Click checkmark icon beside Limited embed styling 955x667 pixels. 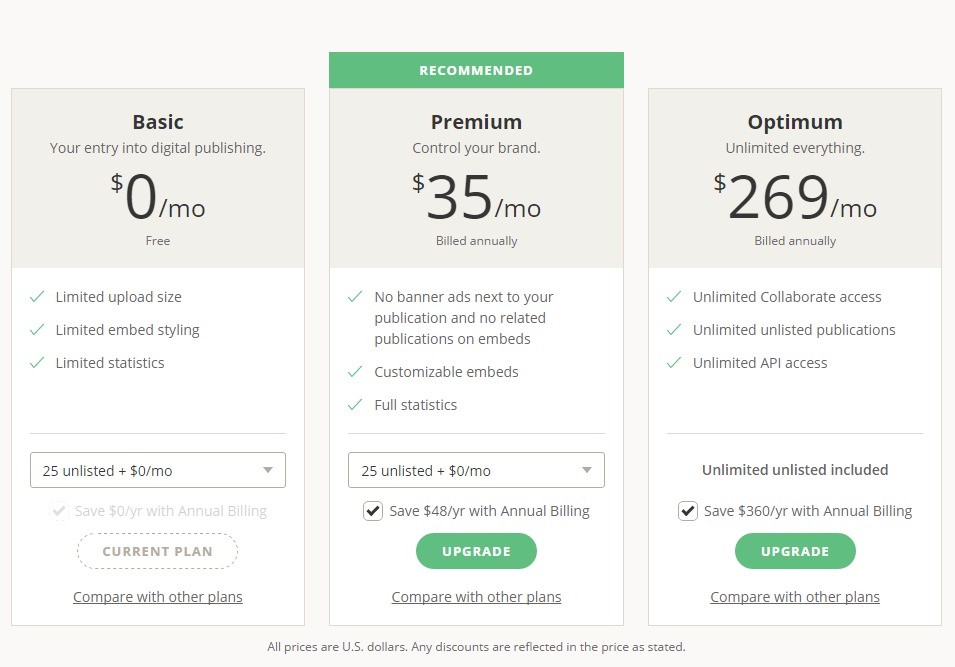37,330
